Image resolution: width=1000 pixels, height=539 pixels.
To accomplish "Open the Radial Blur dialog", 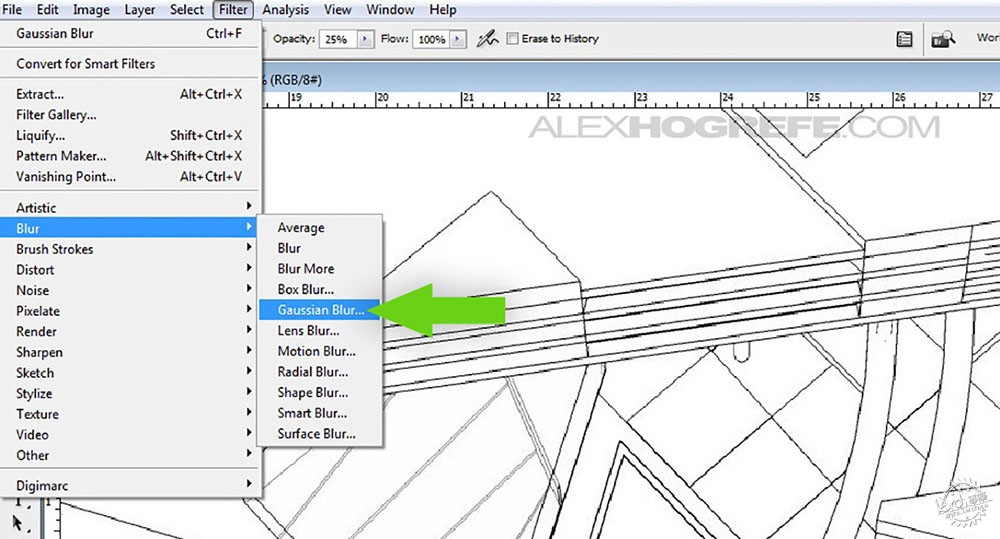I will pos(320,371).
